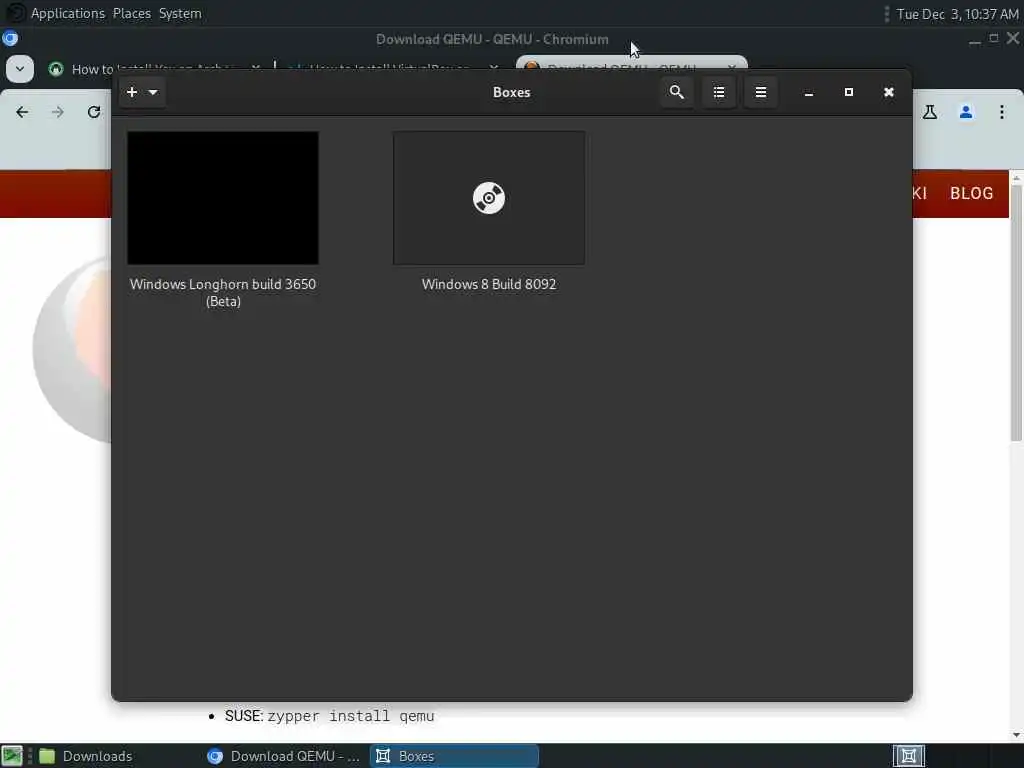1024x768 pixels.
Task: Open the clock showing Tue Dec 3, 10:37 AM
Action: coord(957,14)
